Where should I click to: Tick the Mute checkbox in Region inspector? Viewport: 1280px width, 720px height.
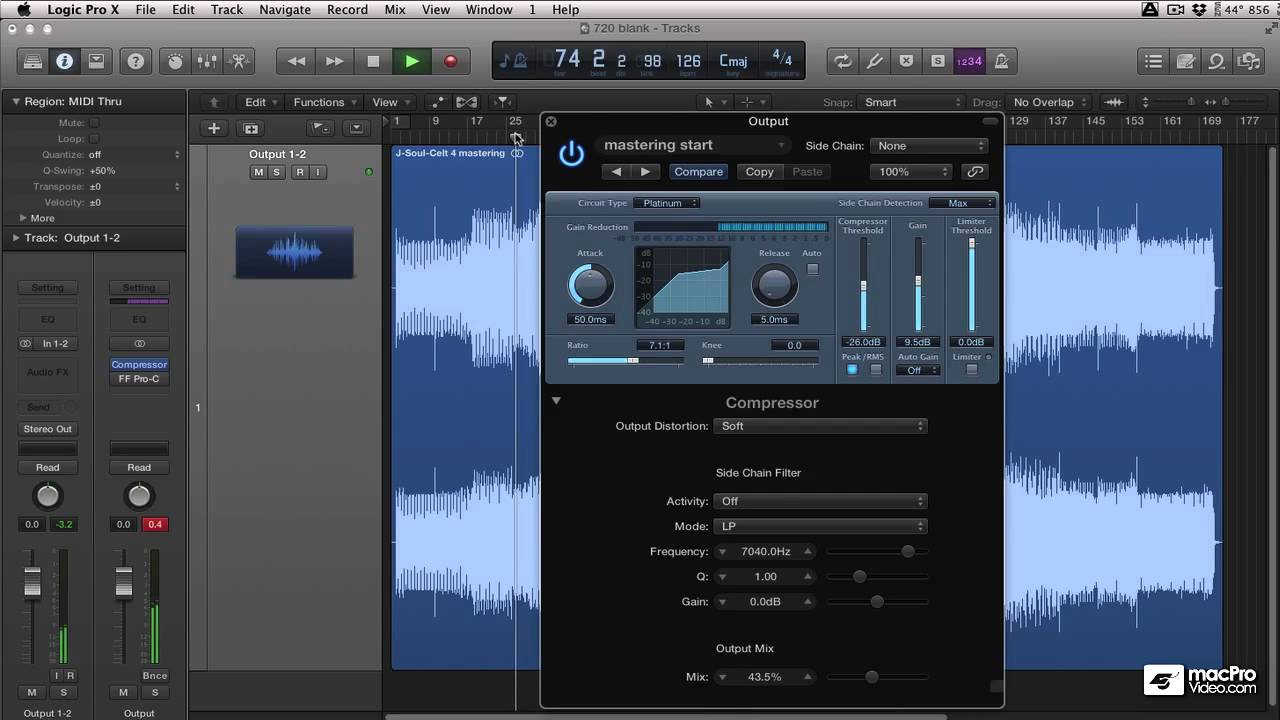pyautogui.click(x=94, y=123)
